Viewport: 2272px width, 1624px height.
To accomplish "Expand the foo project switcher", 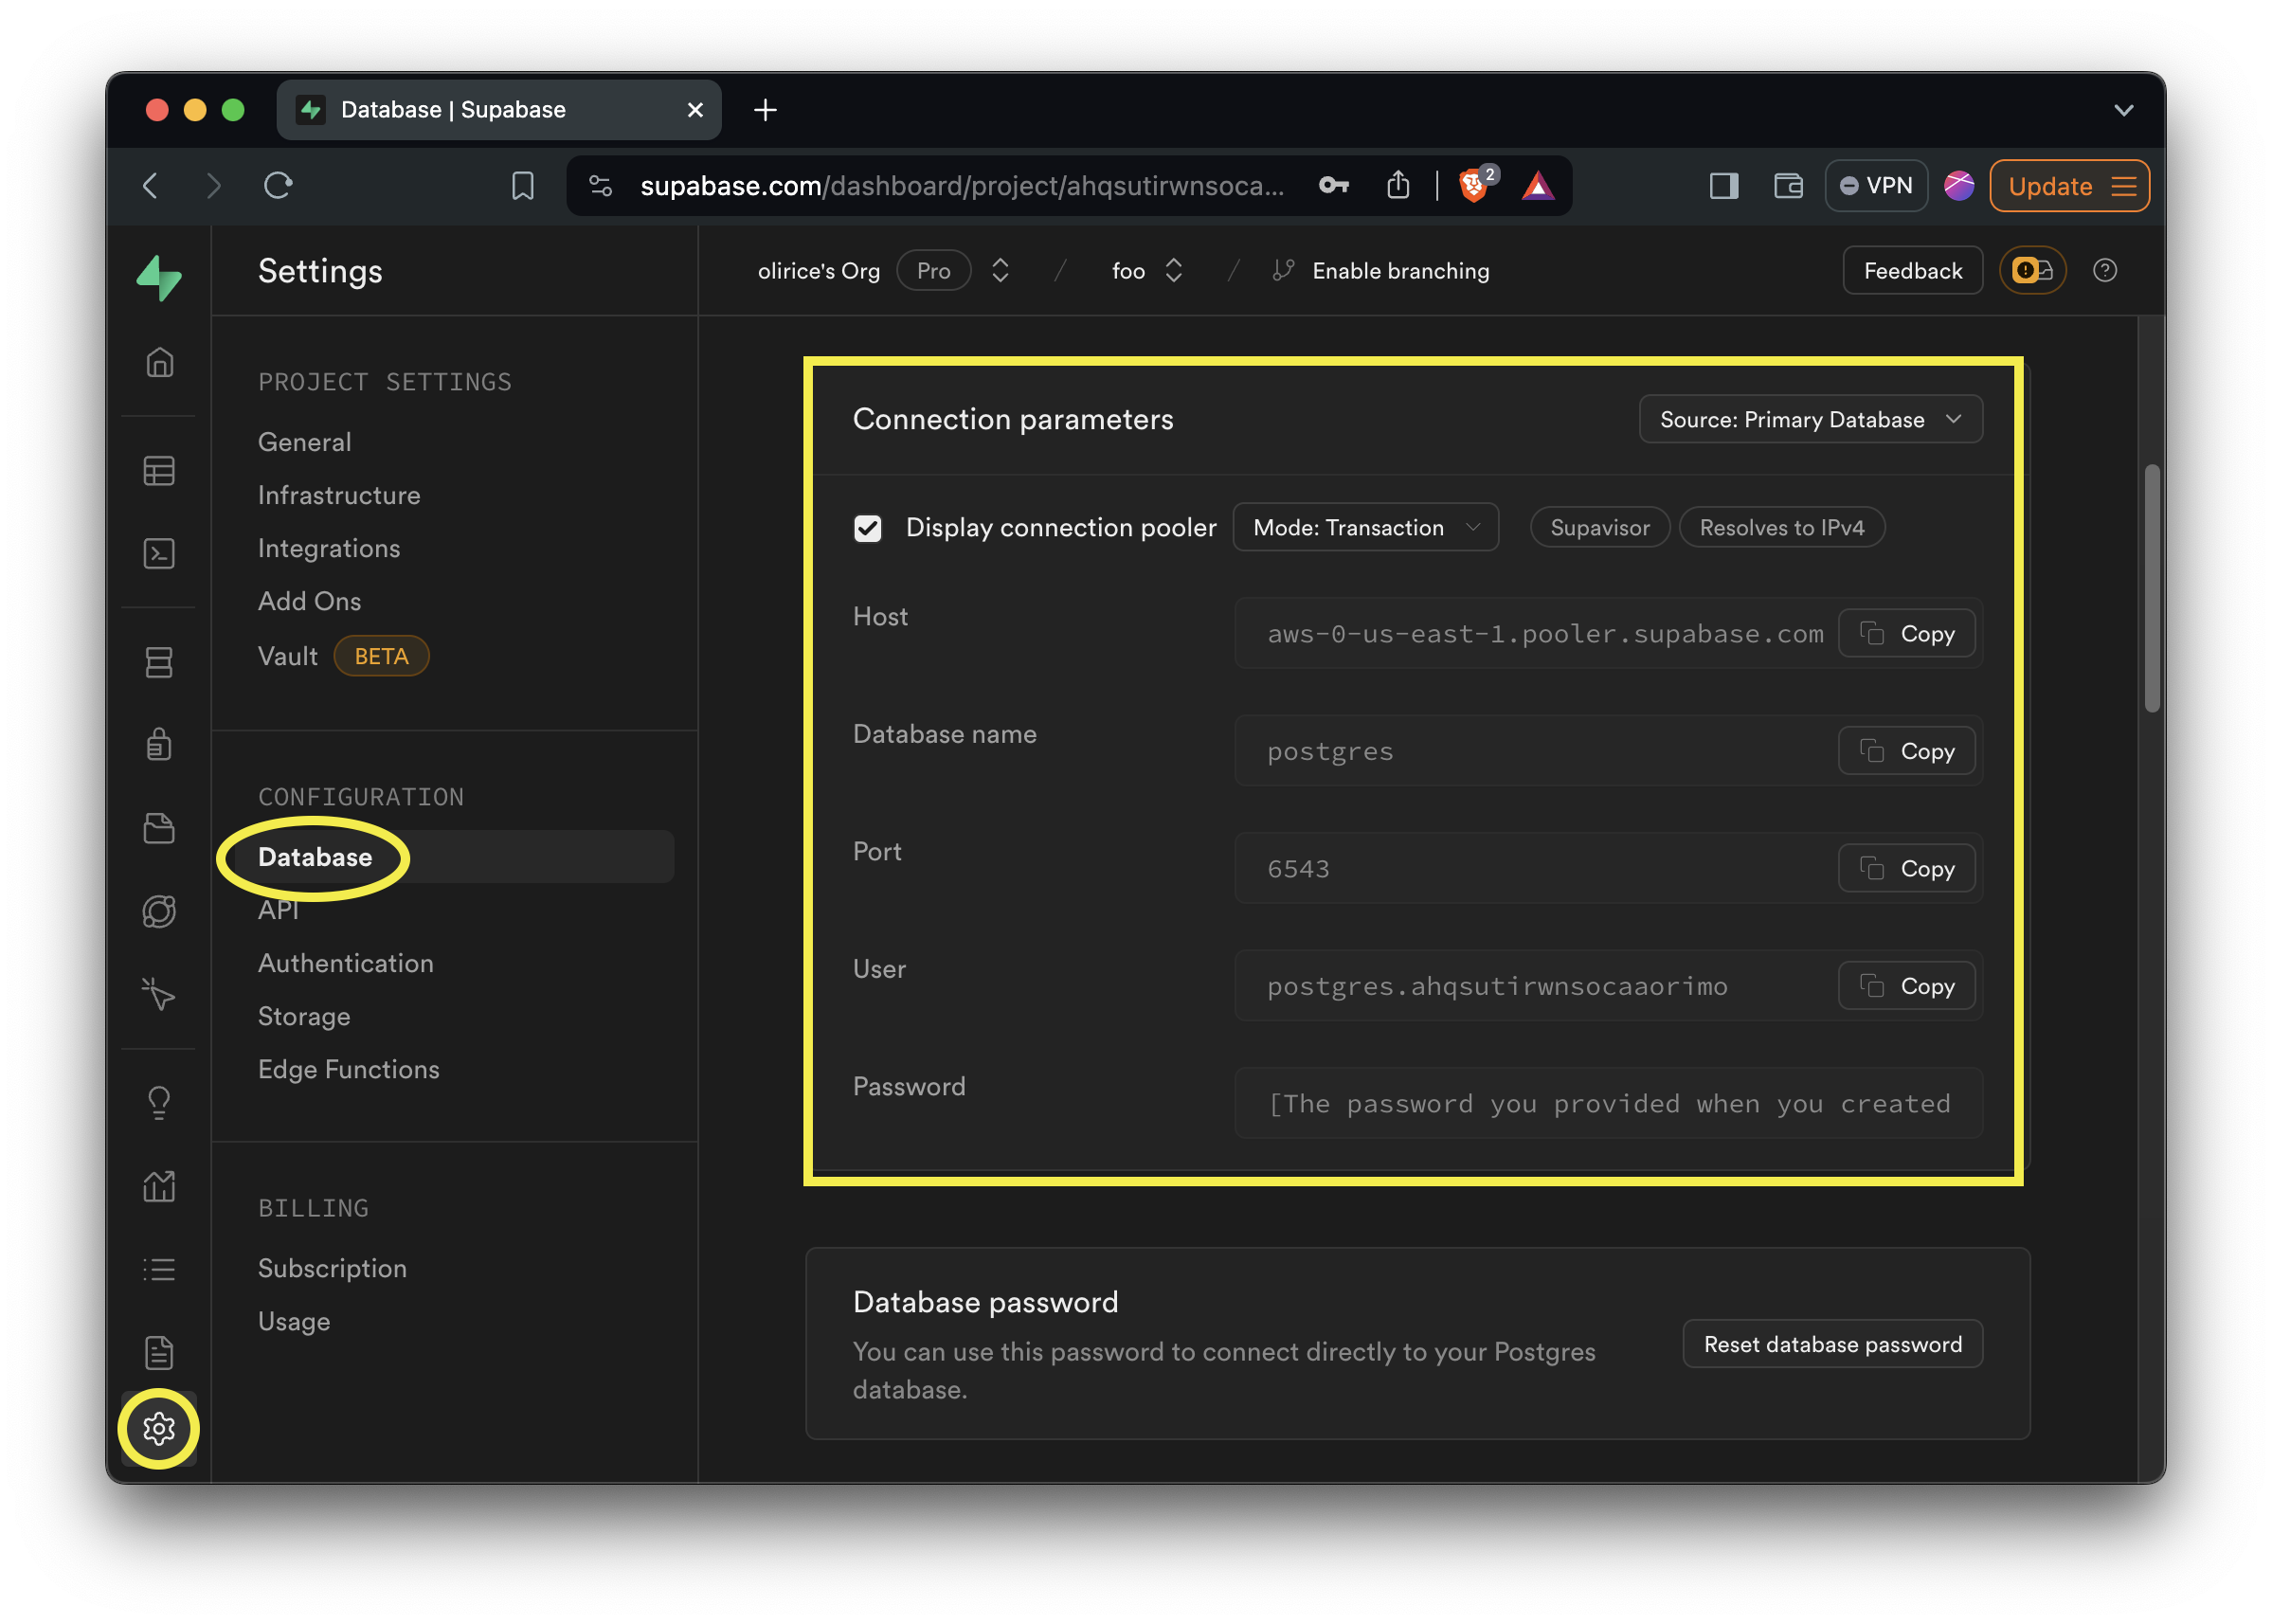I will click(x=1174, y=270).
